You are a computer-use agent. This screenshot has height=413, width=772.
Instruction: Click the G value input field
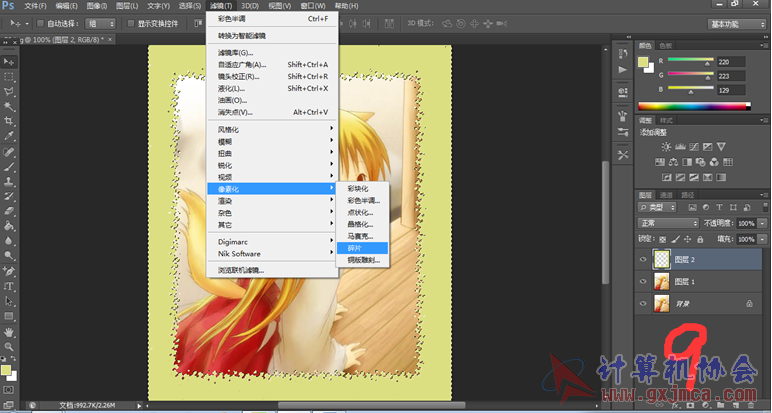(x=731, y=76)
